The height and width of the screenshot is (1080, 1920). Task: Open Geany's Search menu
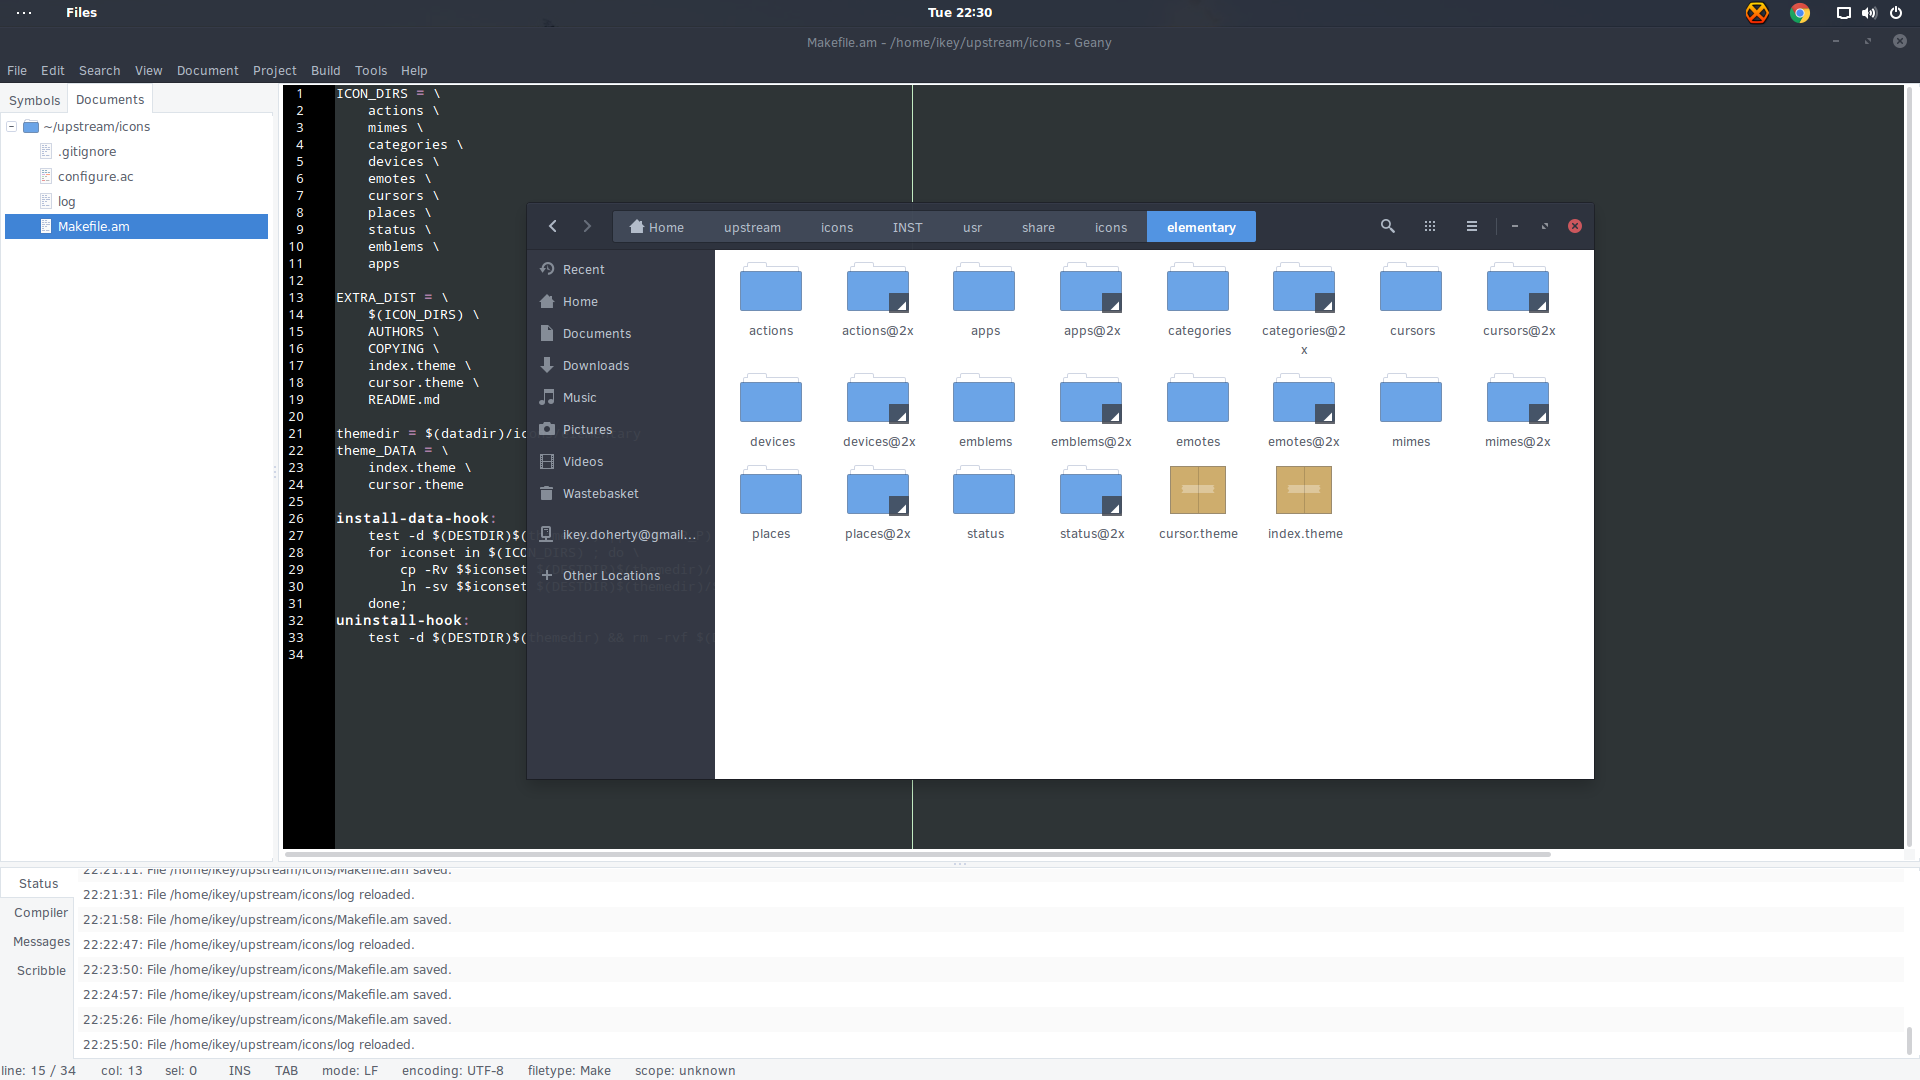(x=99, y=71)
